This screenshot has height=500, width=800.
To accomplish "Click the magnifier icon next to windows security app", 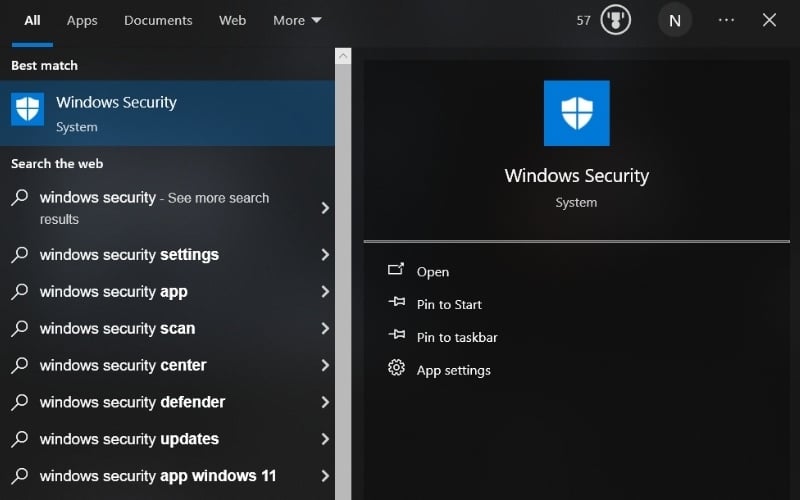I will pos(19,291).
